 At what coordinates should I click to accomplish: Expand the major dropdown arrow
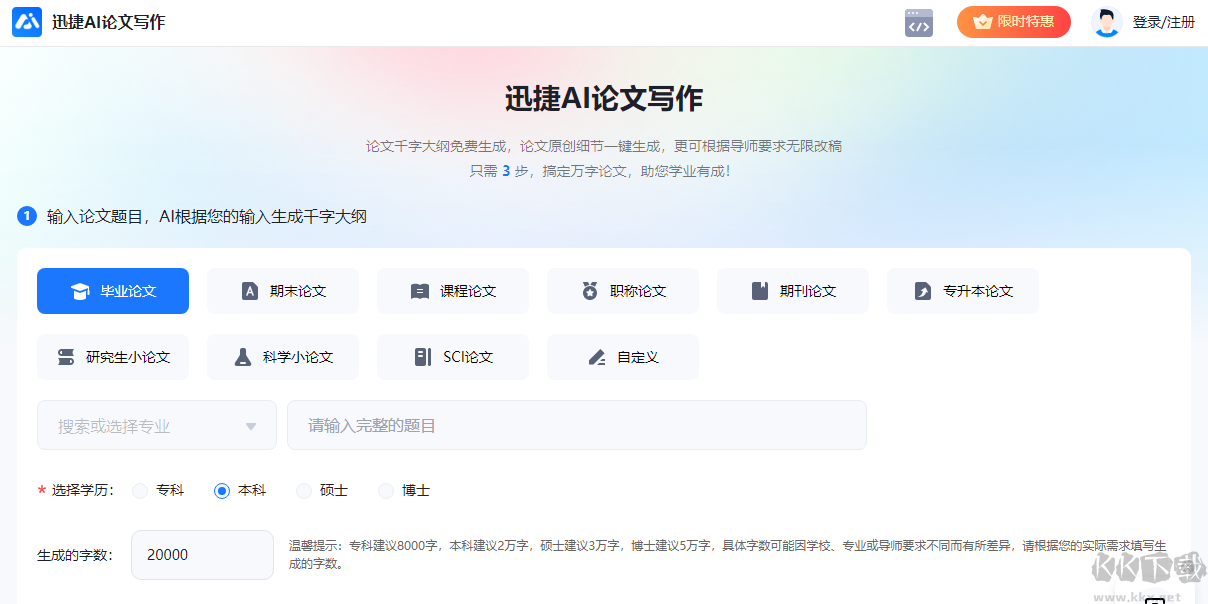(251, 427)
